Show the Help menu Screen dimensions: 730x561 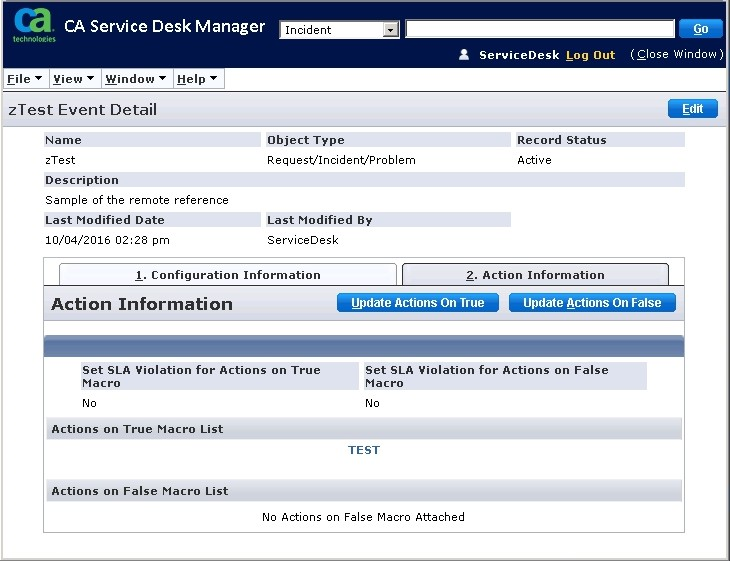[196, 79]
